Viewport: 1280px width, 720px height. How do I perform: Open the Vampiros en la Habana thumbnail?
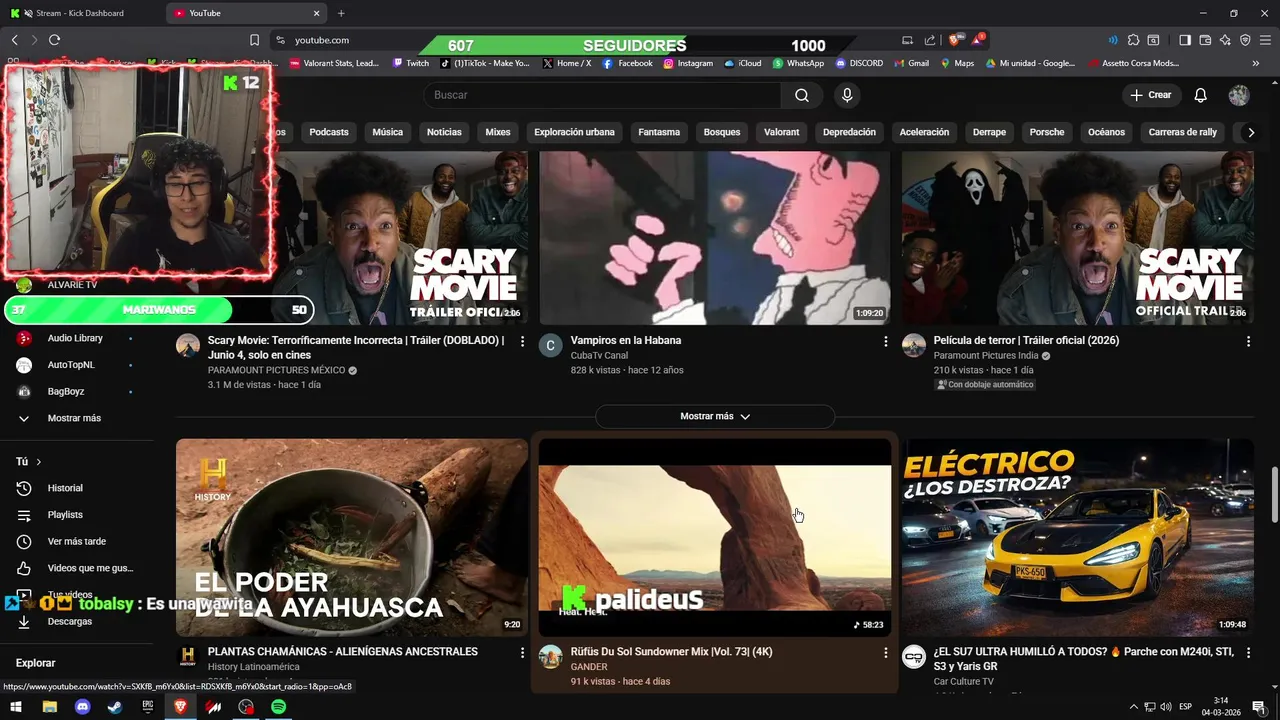point(715,238)
